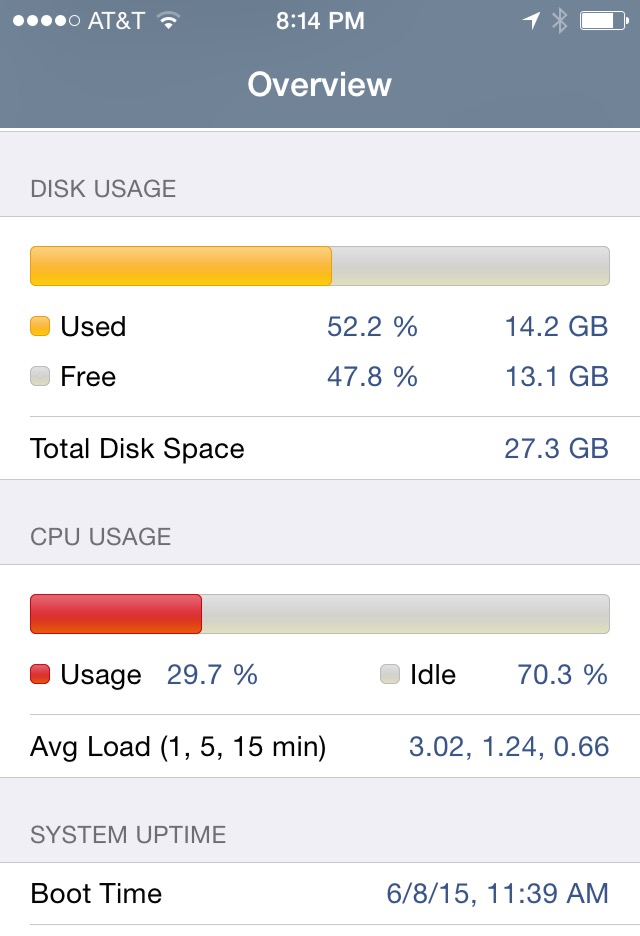Tap the Overview title in navigation bar
This screenshot has width=640, height=936.
[x=320, y=84]
